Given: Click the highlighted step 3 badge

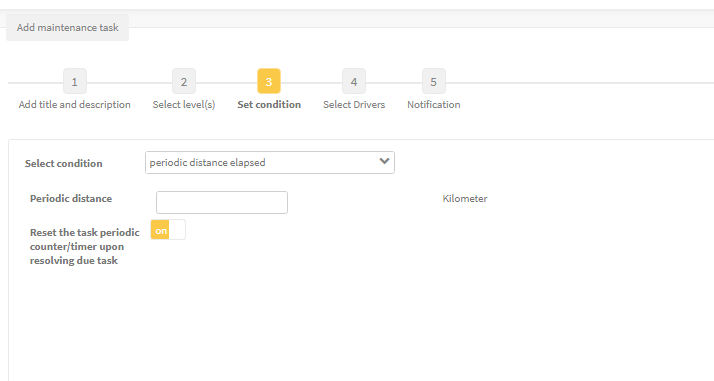Looking at the screenshot, I should 269,81.
